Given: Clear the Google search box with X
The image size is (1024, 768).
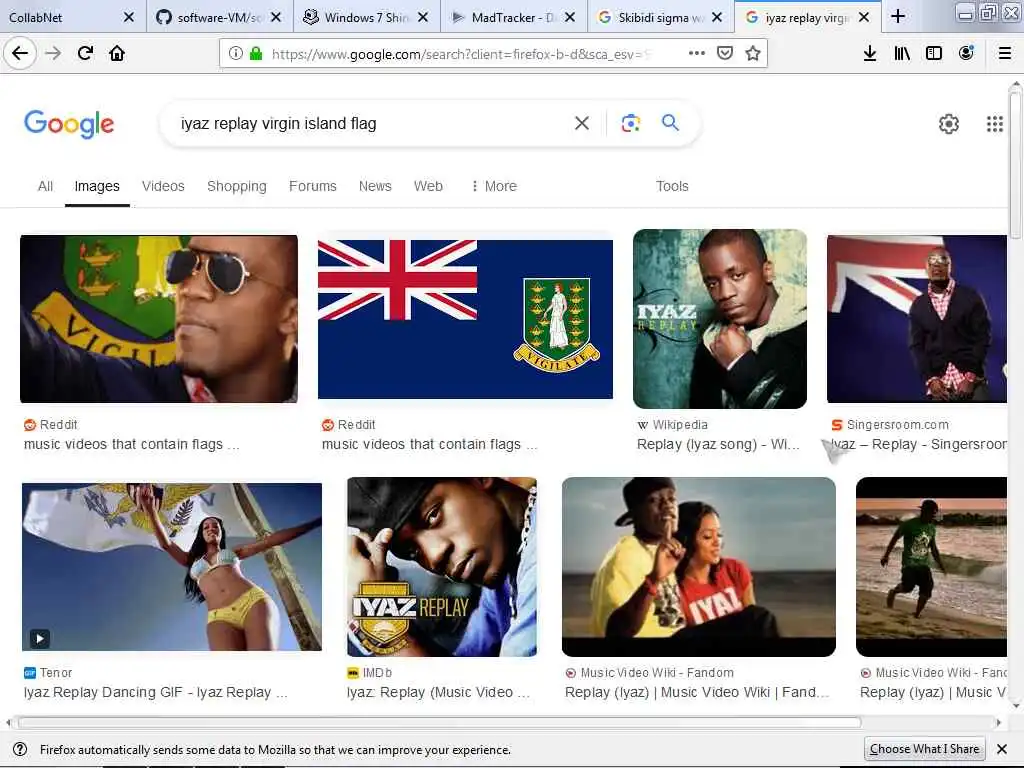Looking at the screenshot, I should (582, 123).
